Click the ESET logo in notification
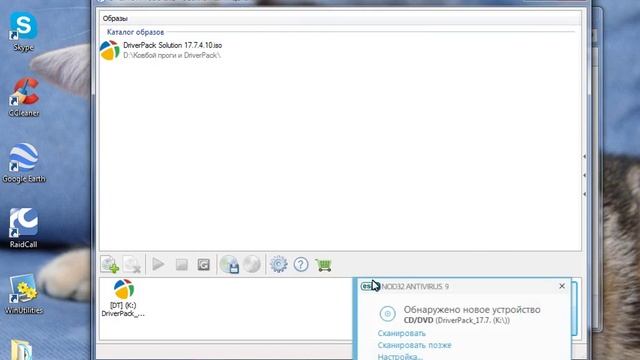Viewport: 640px width, 360px height. point(369,286)
